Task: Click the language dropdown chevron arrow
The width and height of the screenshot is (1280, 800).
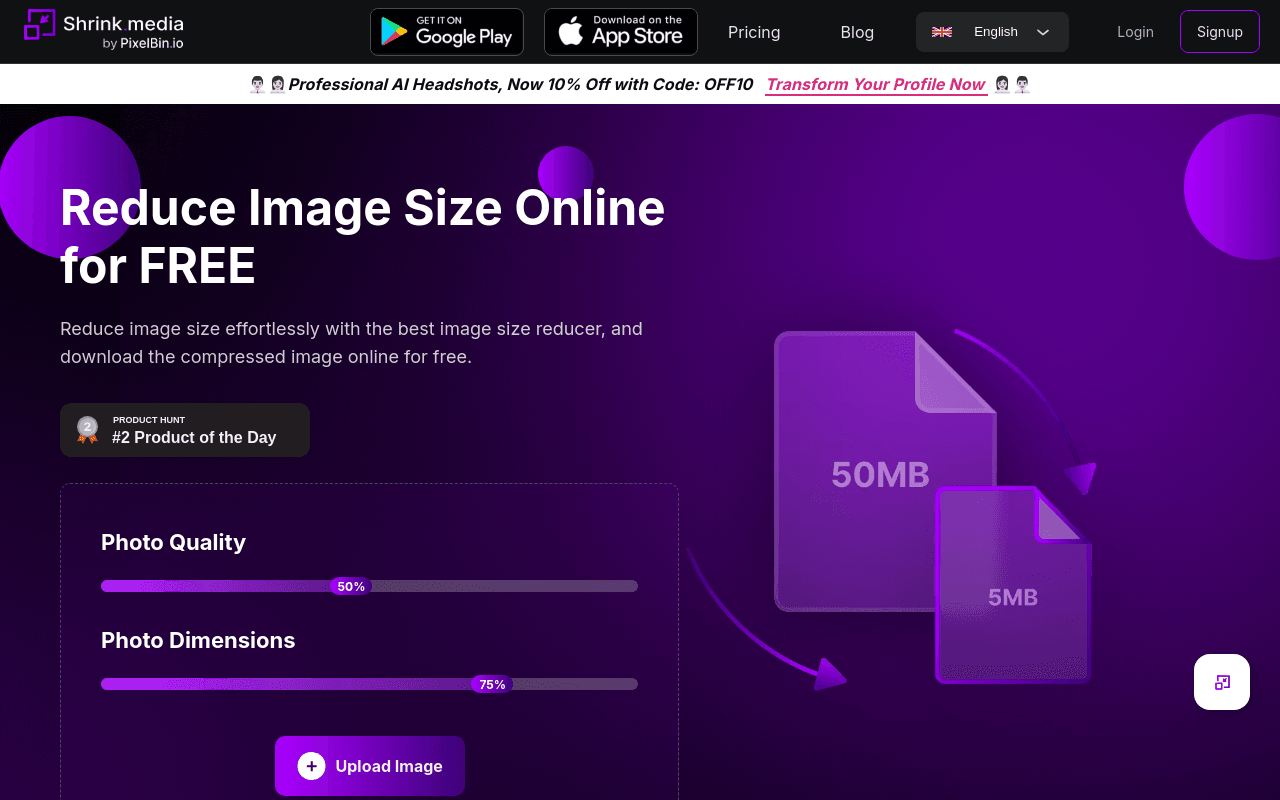Action: [x=1043, y=32]
